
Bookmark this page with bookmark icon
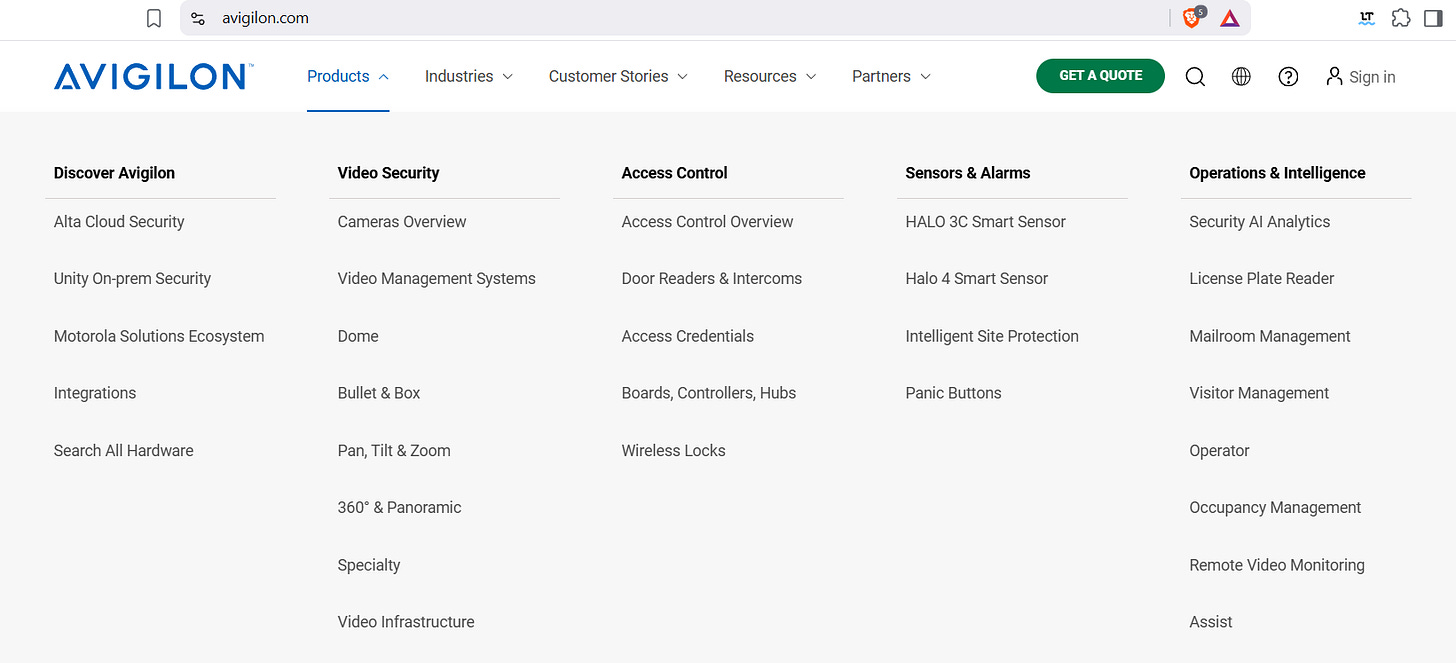154,18
